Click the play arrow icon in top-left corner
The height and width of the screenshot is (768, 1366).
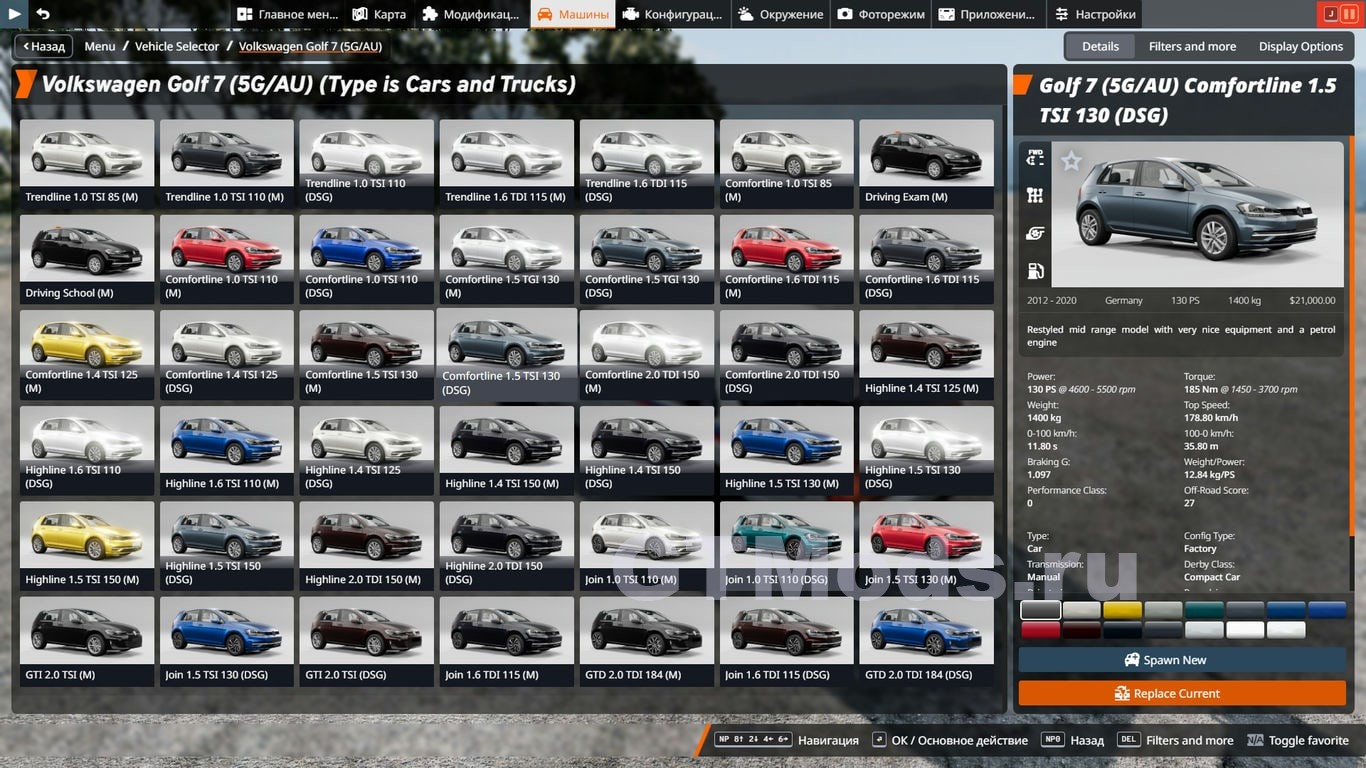pos(15,14)
